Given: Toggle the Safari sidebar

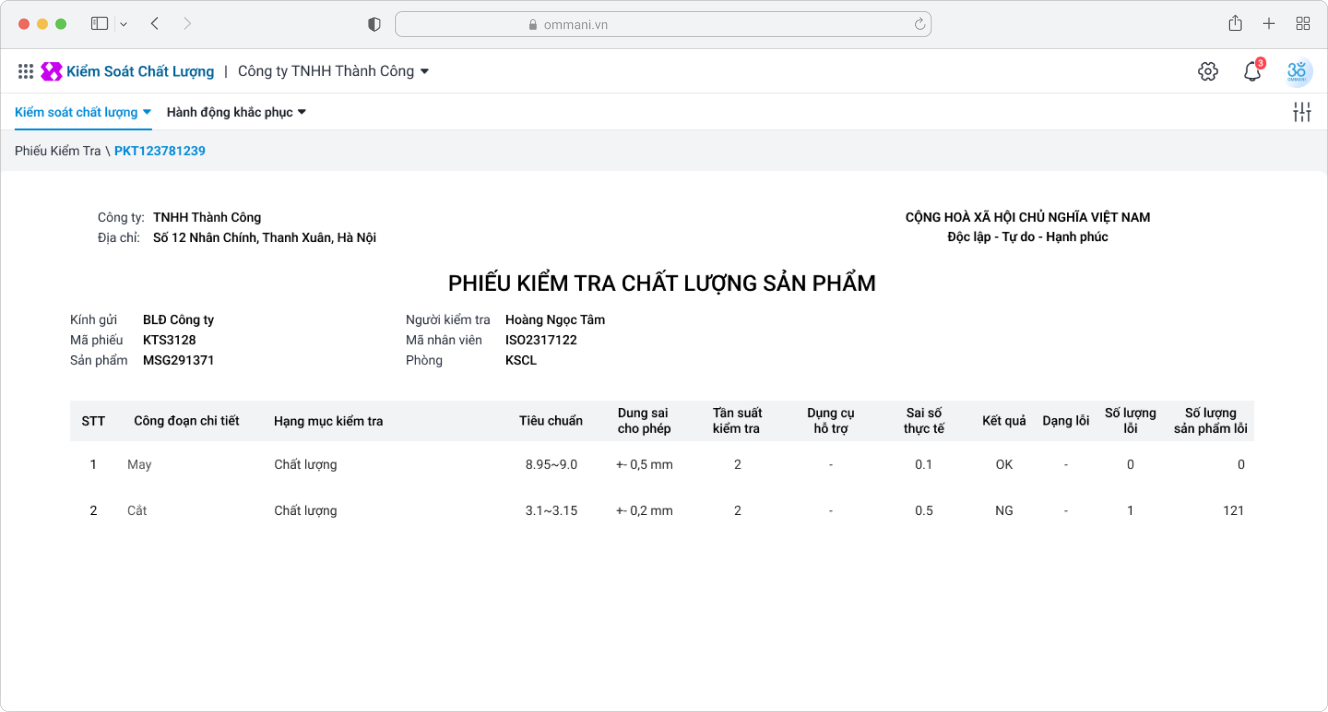Looking at the screenshot, I should coord(99,24).
